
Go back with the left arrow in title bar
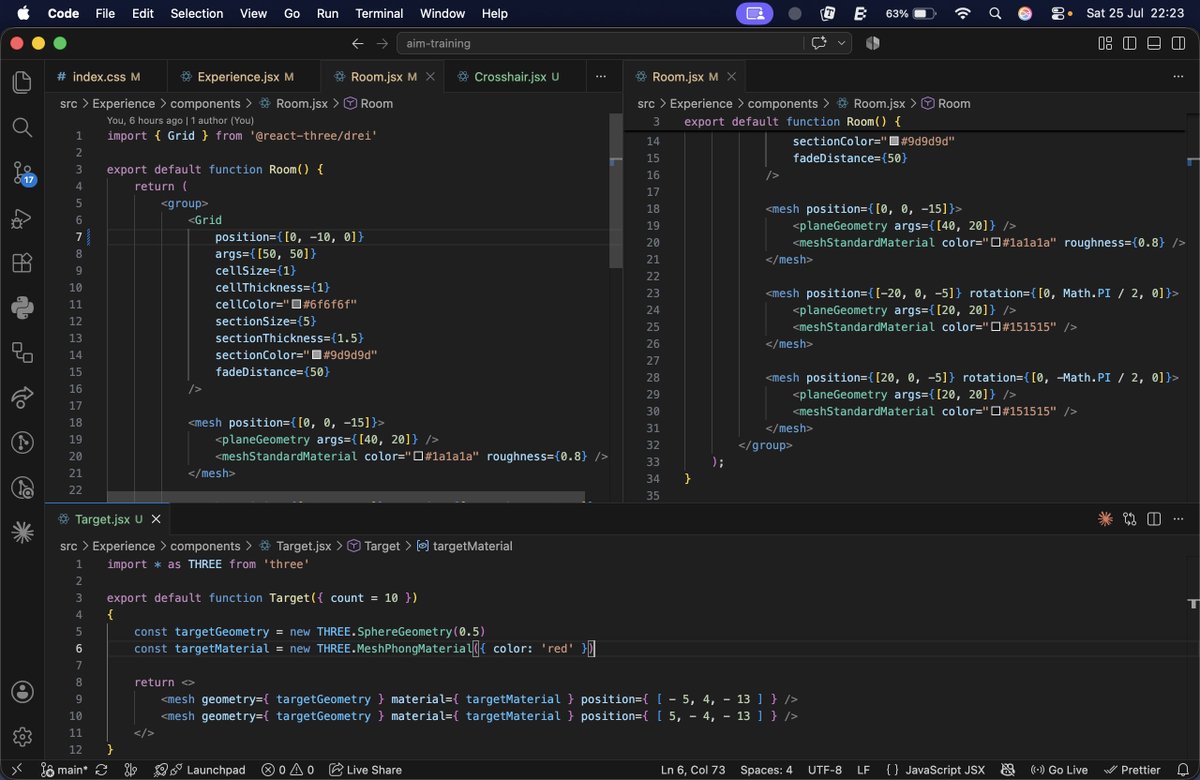point(358,44)
